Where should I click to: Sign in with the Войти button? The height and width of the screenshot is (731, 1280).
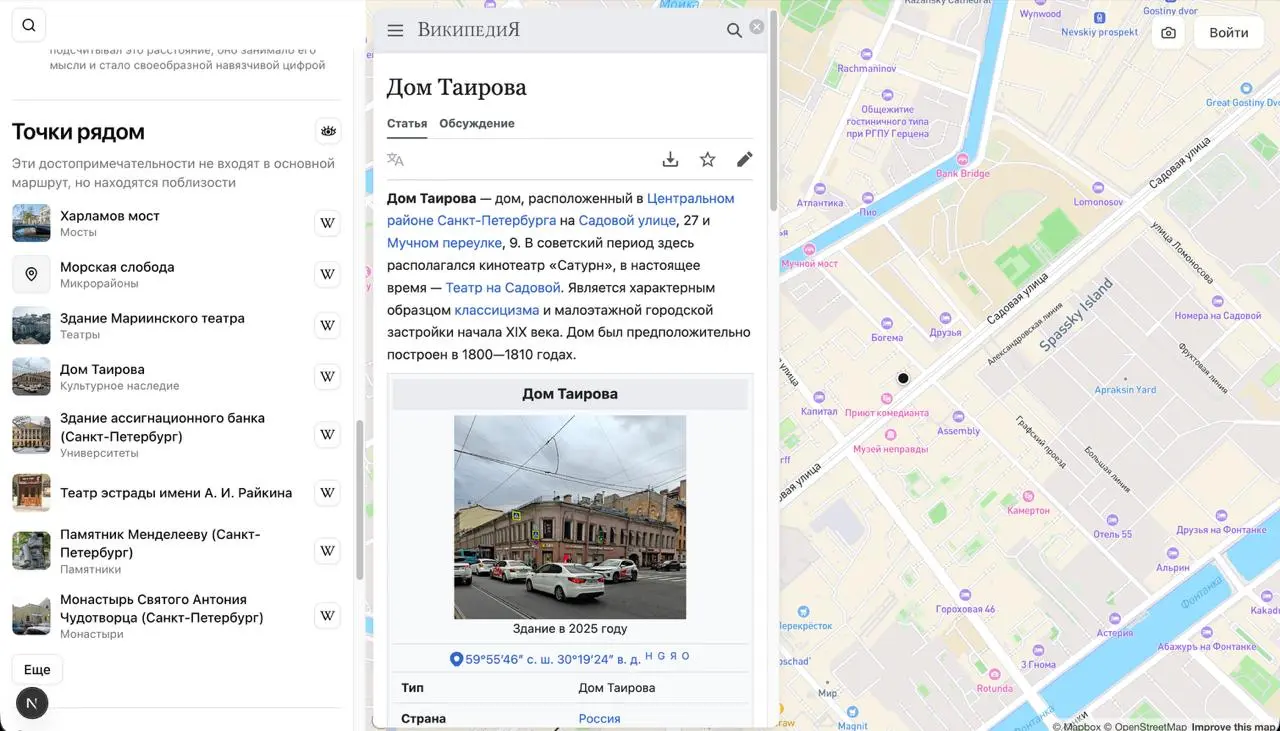click(1229, 33)
